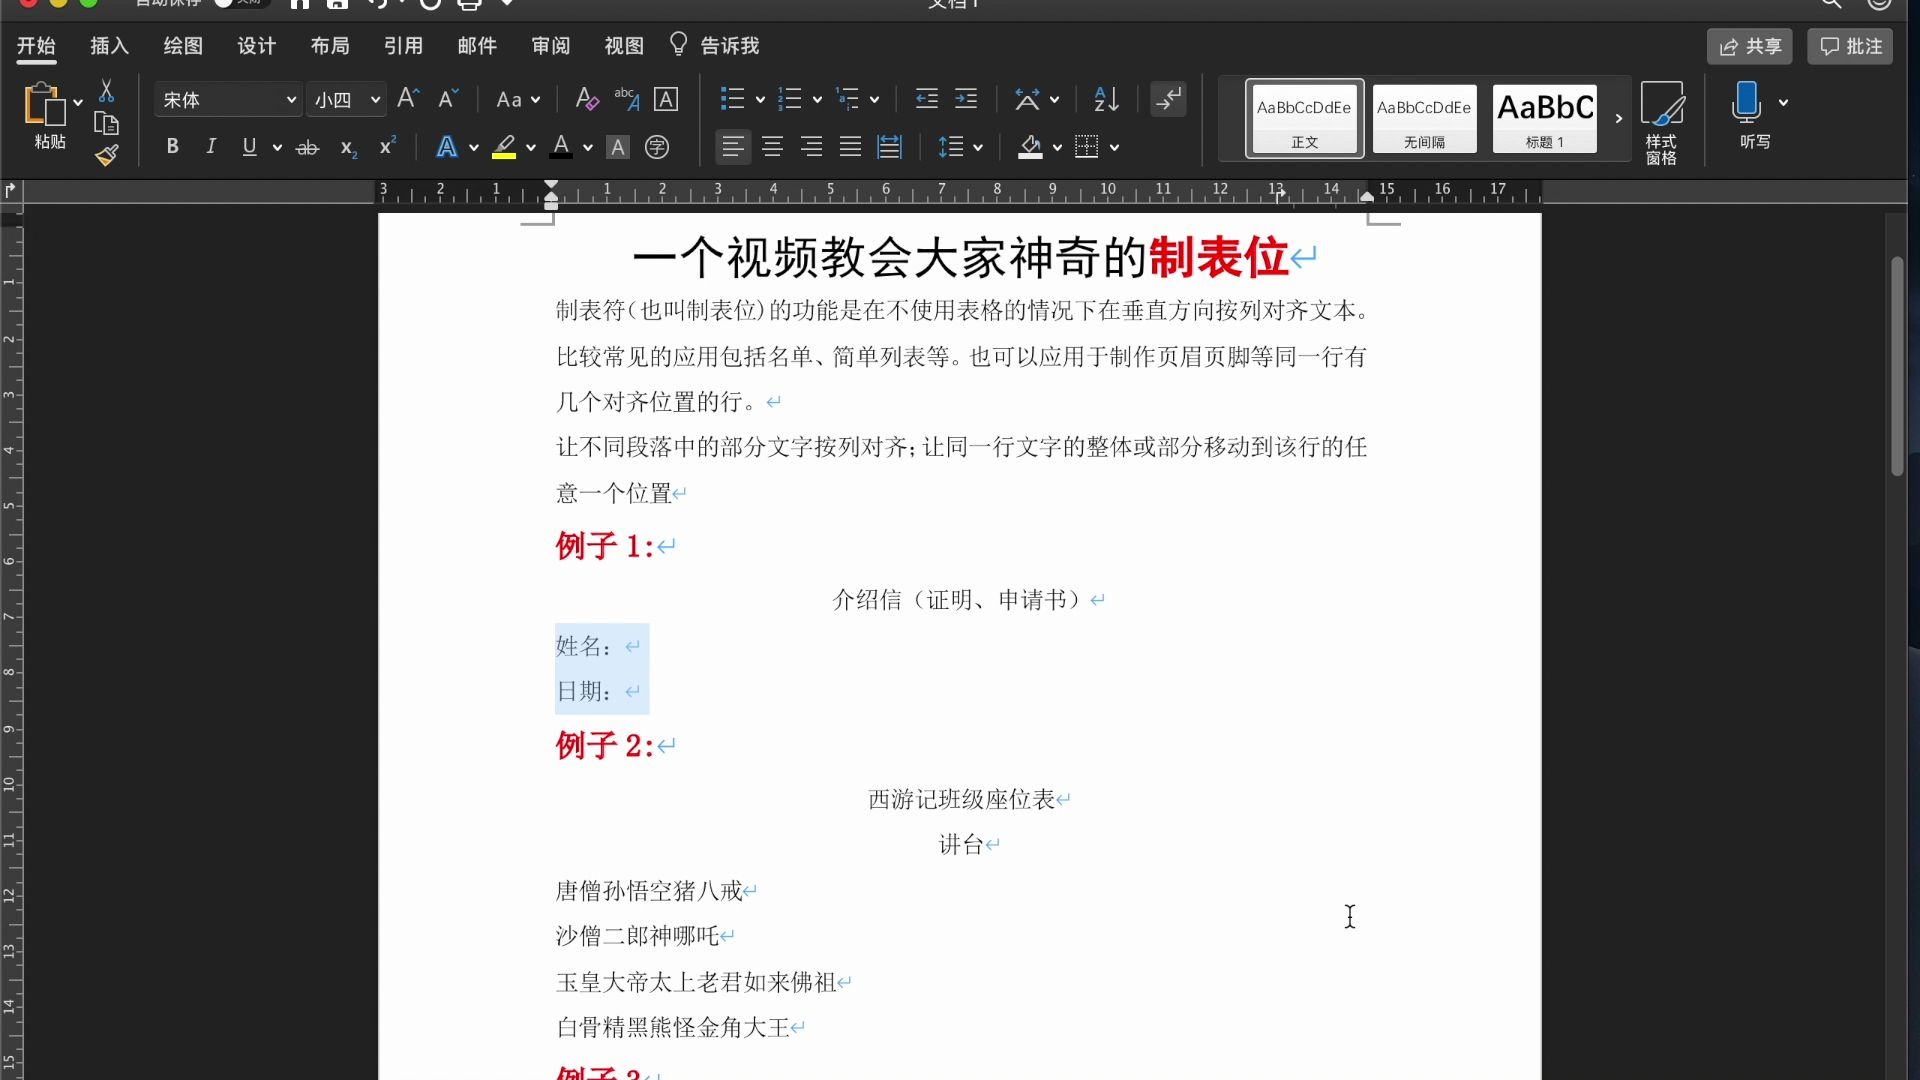Click the ruler tab selector
Screen dimensions: 1920x1080
pos(11,189)
